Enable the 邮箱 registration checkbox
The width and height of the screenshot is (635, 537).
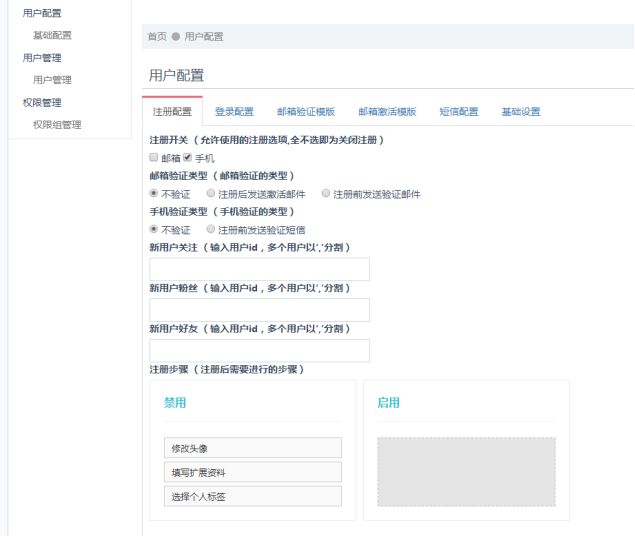click(x=153, y=157)
